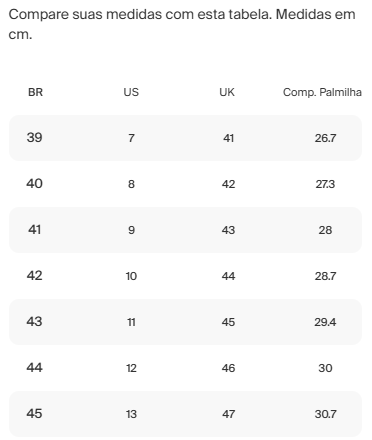
Task: Click the BR column header
Action: point(35,92)
